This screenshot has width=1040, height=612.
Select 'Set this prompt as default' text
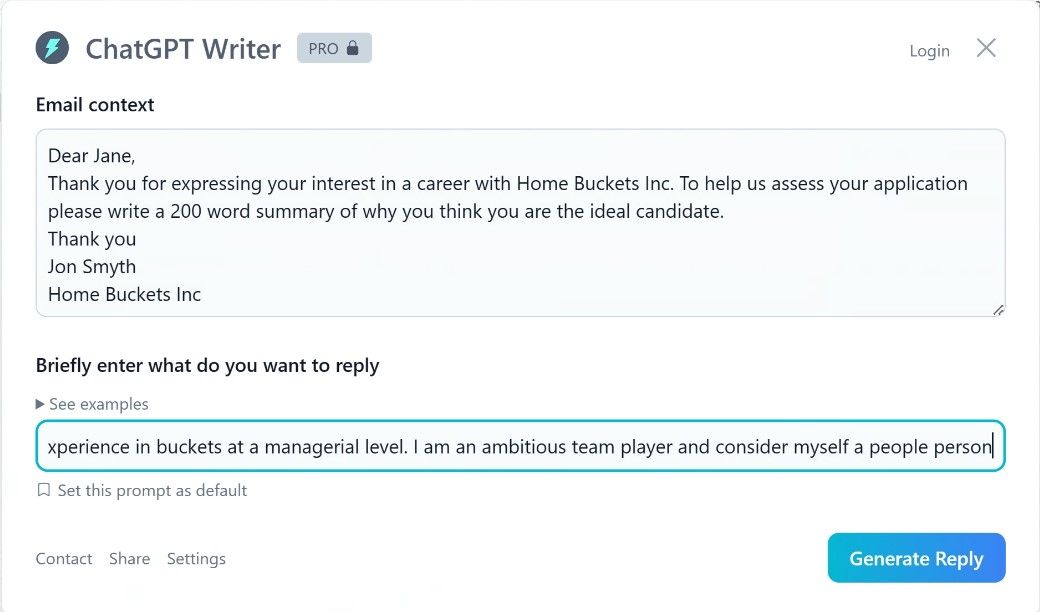coord(152,490)
